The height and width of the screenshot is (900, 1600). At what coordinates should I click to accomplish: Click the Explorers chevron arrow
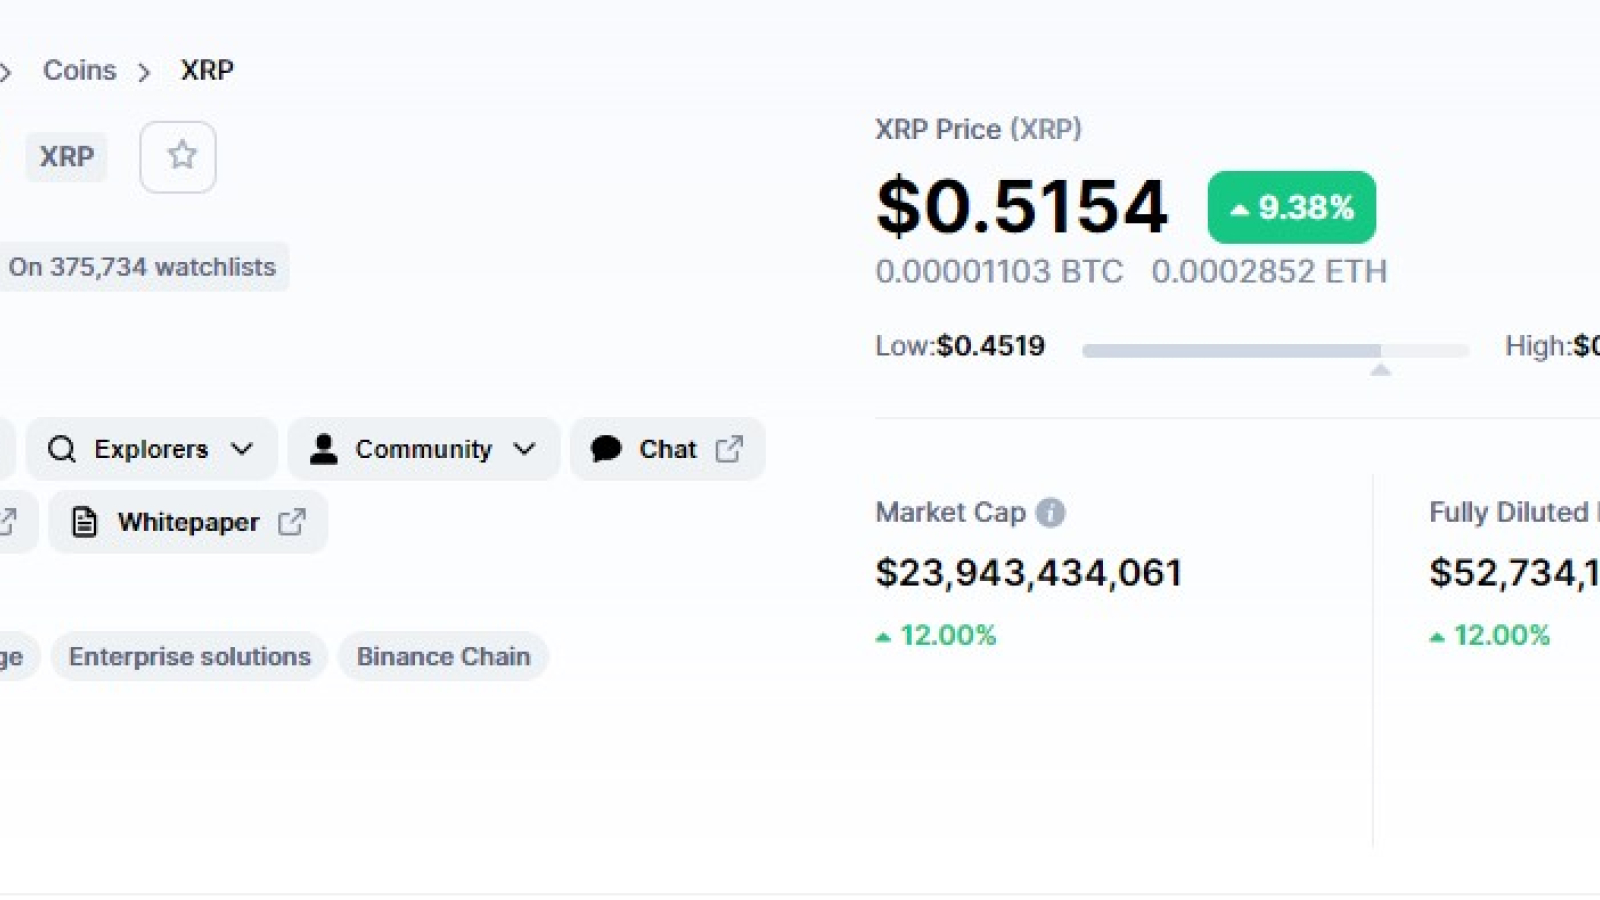[x=242, y=449]
